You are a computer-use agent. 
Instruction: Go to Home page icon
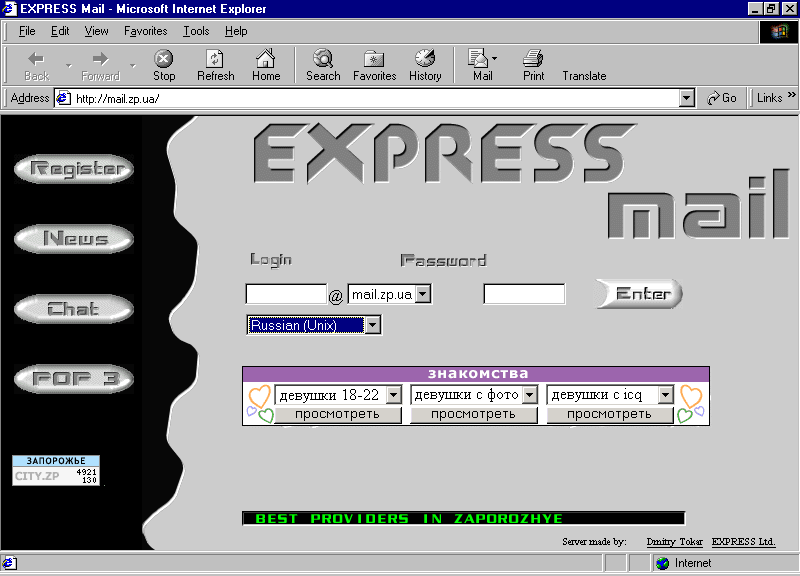[266, 66]
